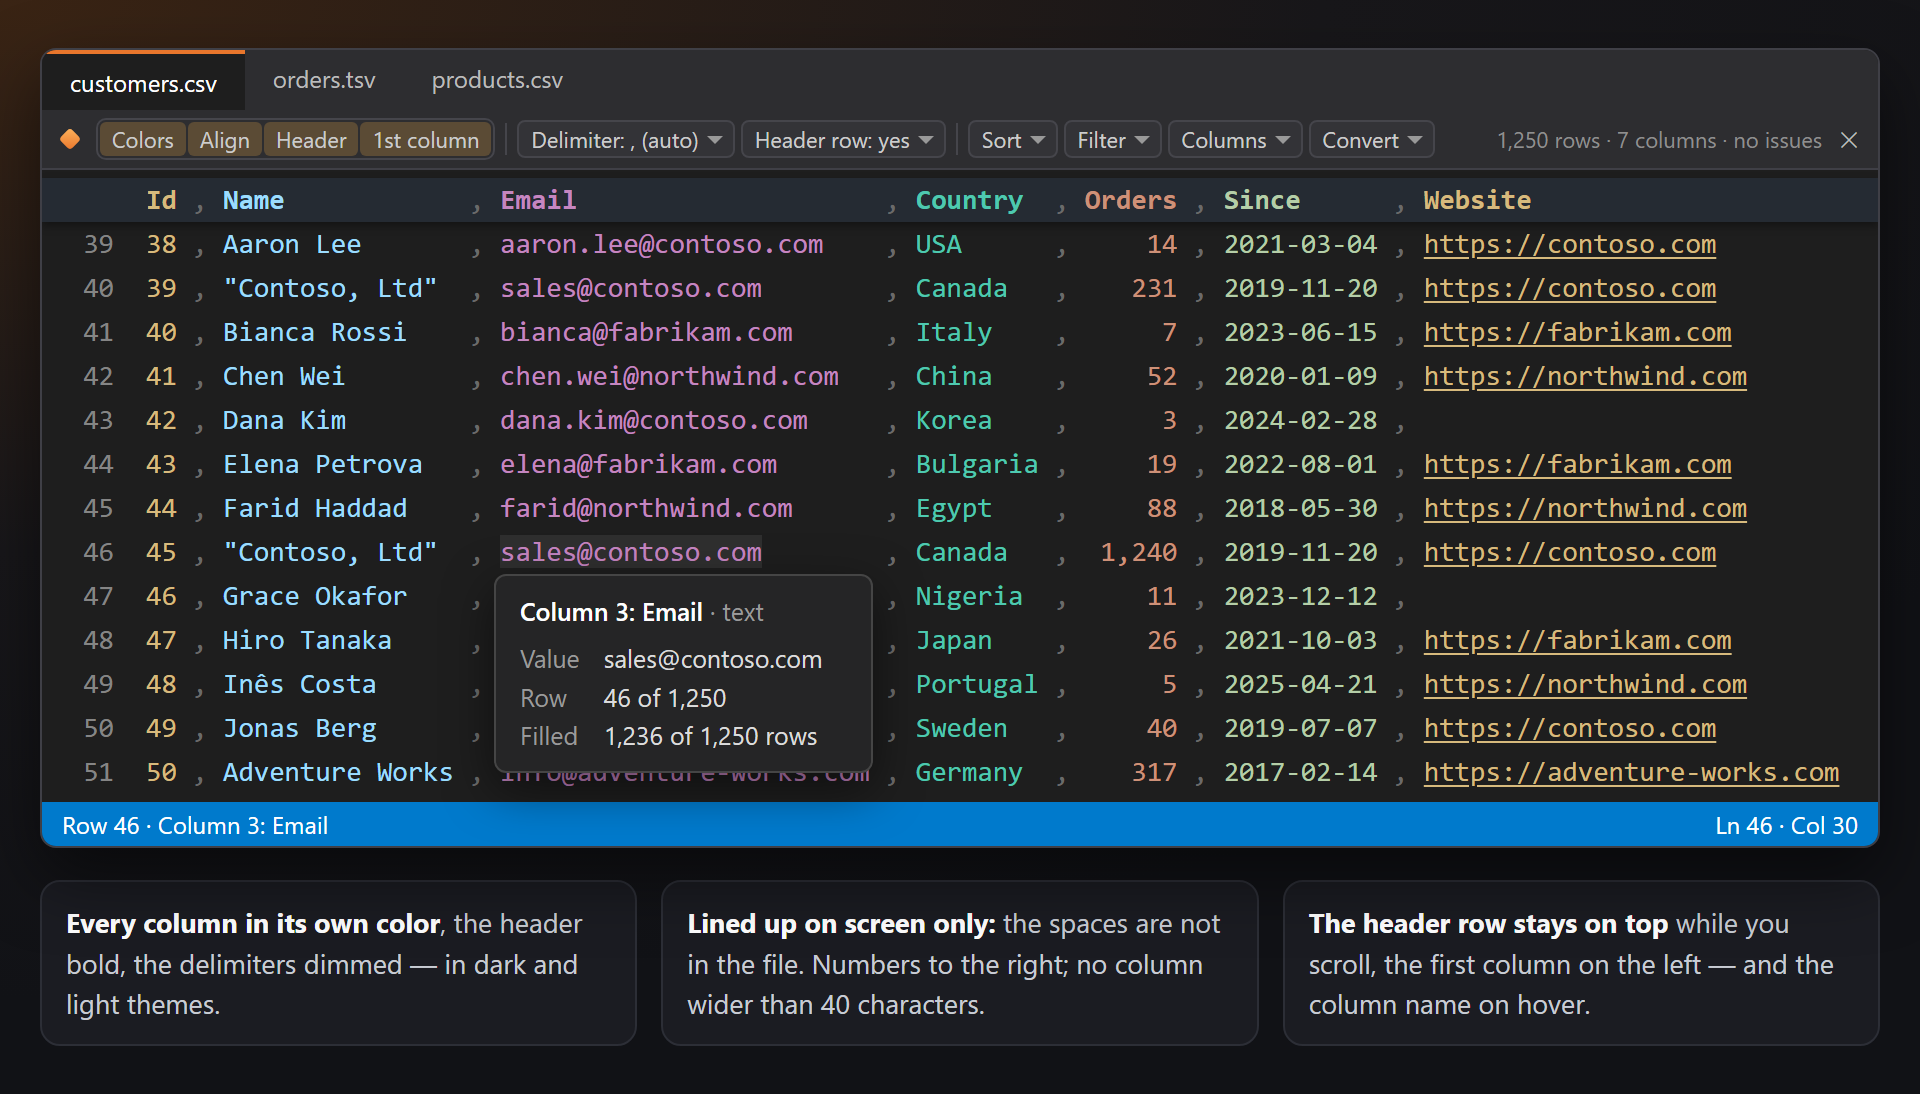This screenshot has width=1920, height=1094.
Task: Select the Grace Okafor name cell
Action: click(x=314, y=596)
